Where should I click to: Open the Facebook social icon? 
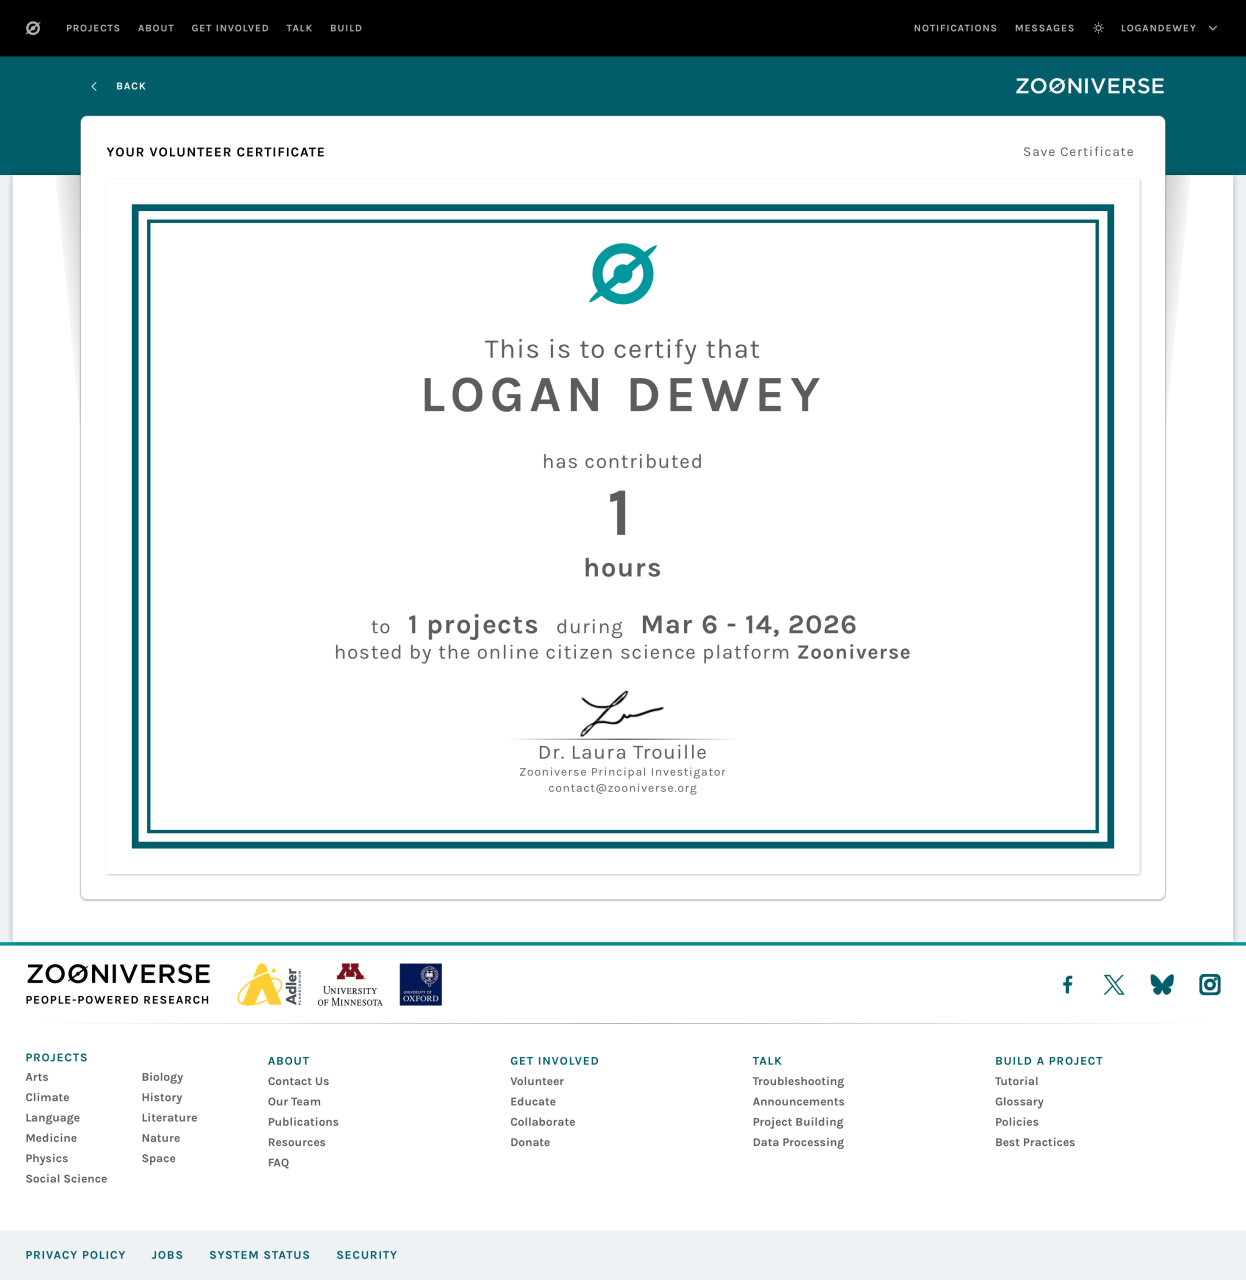point(1068,985)
